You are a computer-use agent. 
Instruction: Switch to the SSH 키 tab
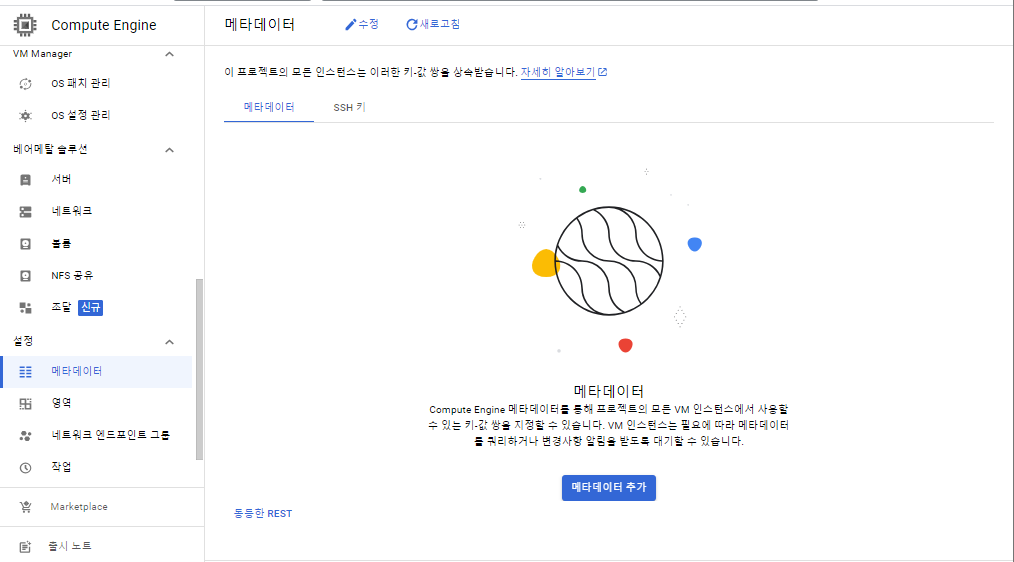(x=349, y=107)
